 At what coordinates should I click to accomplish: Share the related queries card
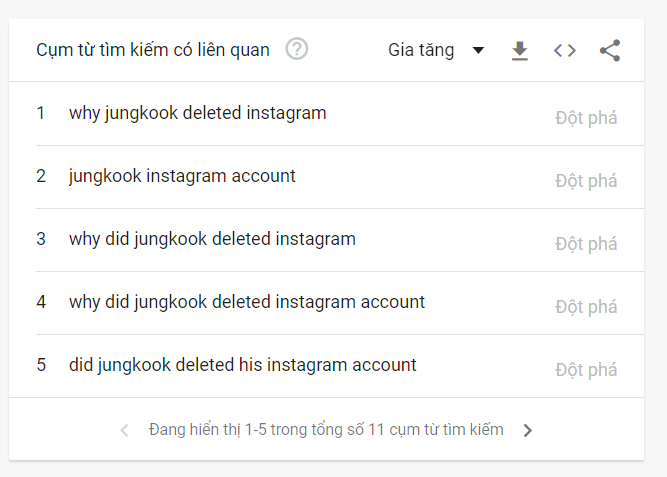[610, 50]
